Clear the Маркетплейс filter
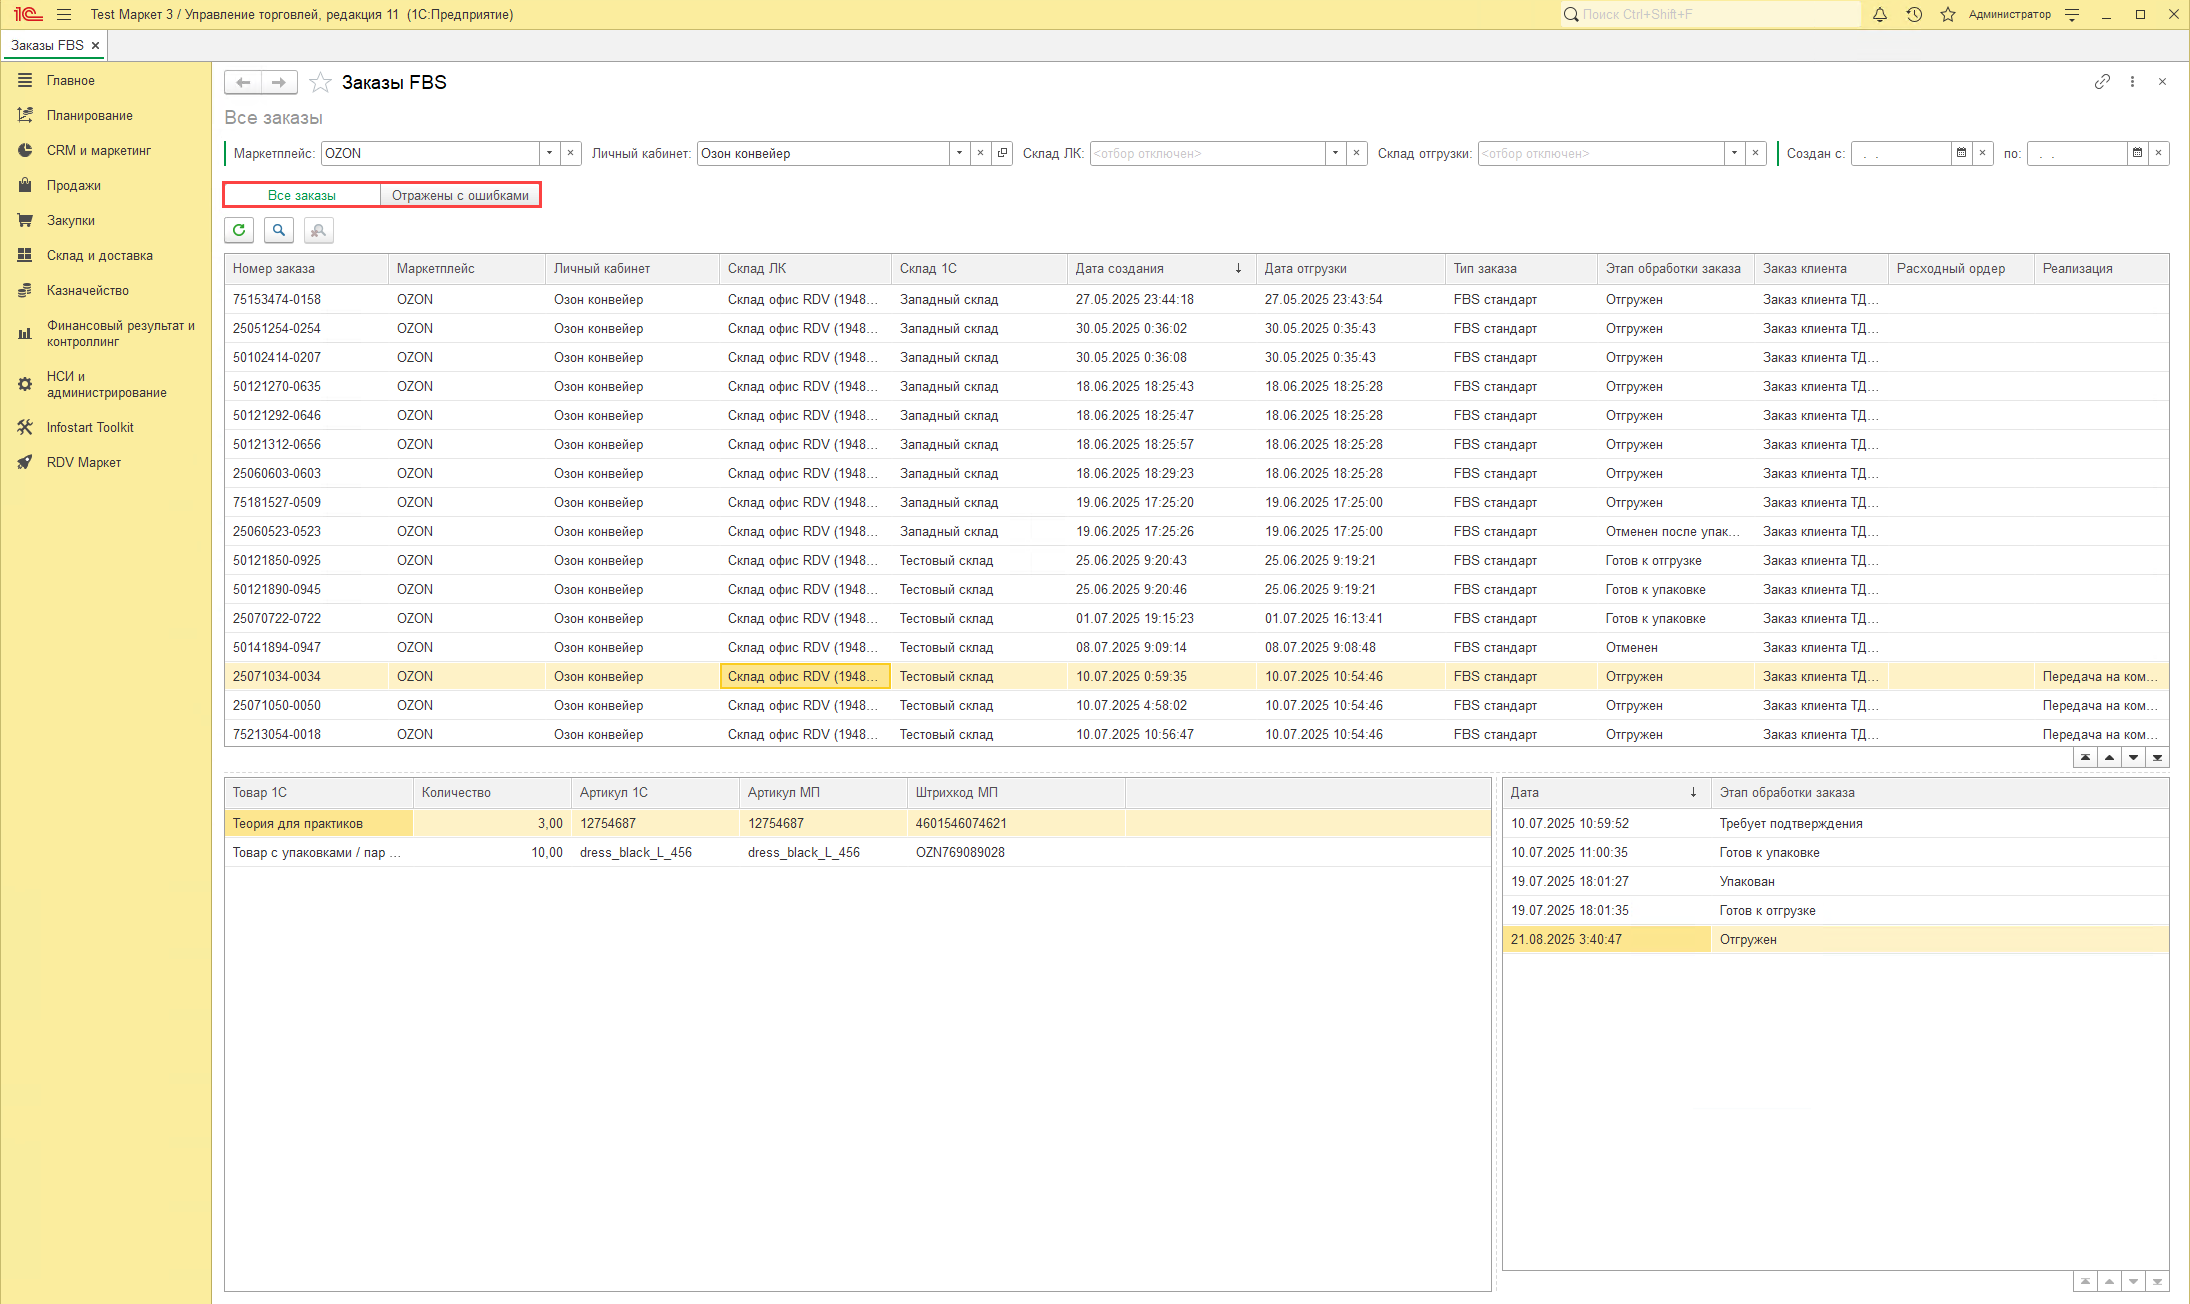This screenshot has height=1304, width=2190. click(x=570, y=153)
